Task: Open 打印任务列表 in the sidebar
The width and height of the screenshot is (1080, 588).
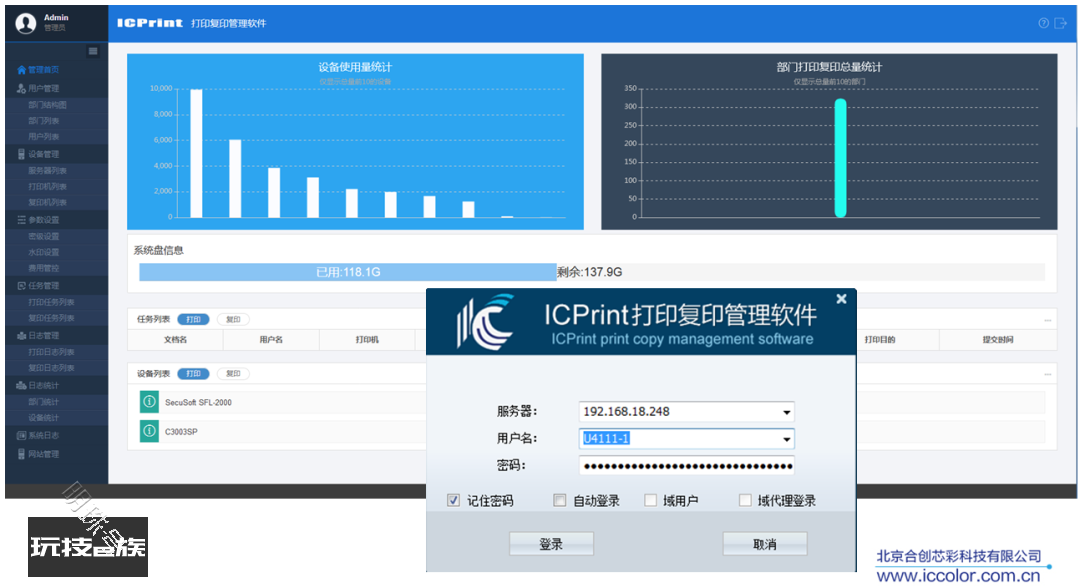Action: [x=51, y=302]
